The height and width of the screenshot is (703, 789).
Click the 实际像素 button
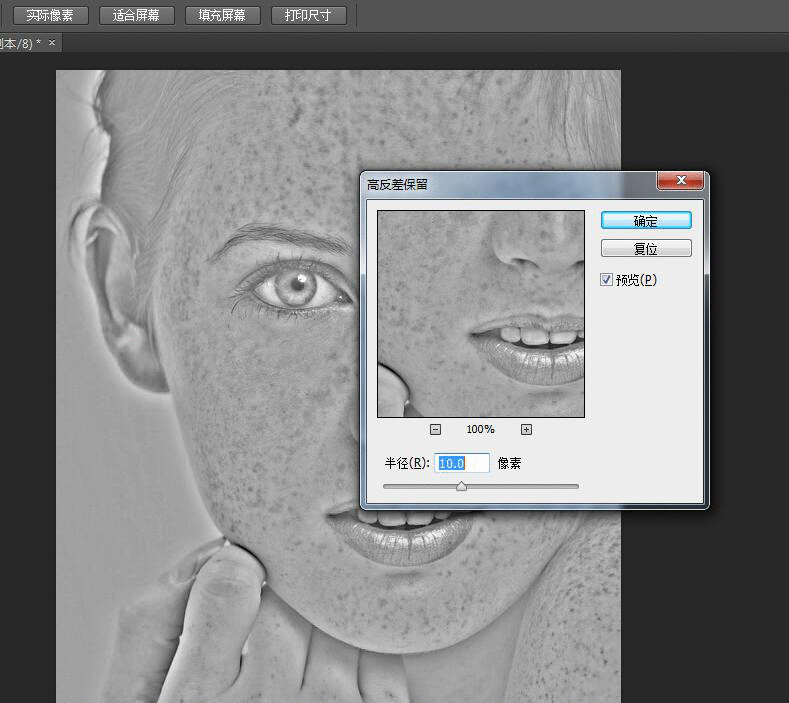(50, 16)
